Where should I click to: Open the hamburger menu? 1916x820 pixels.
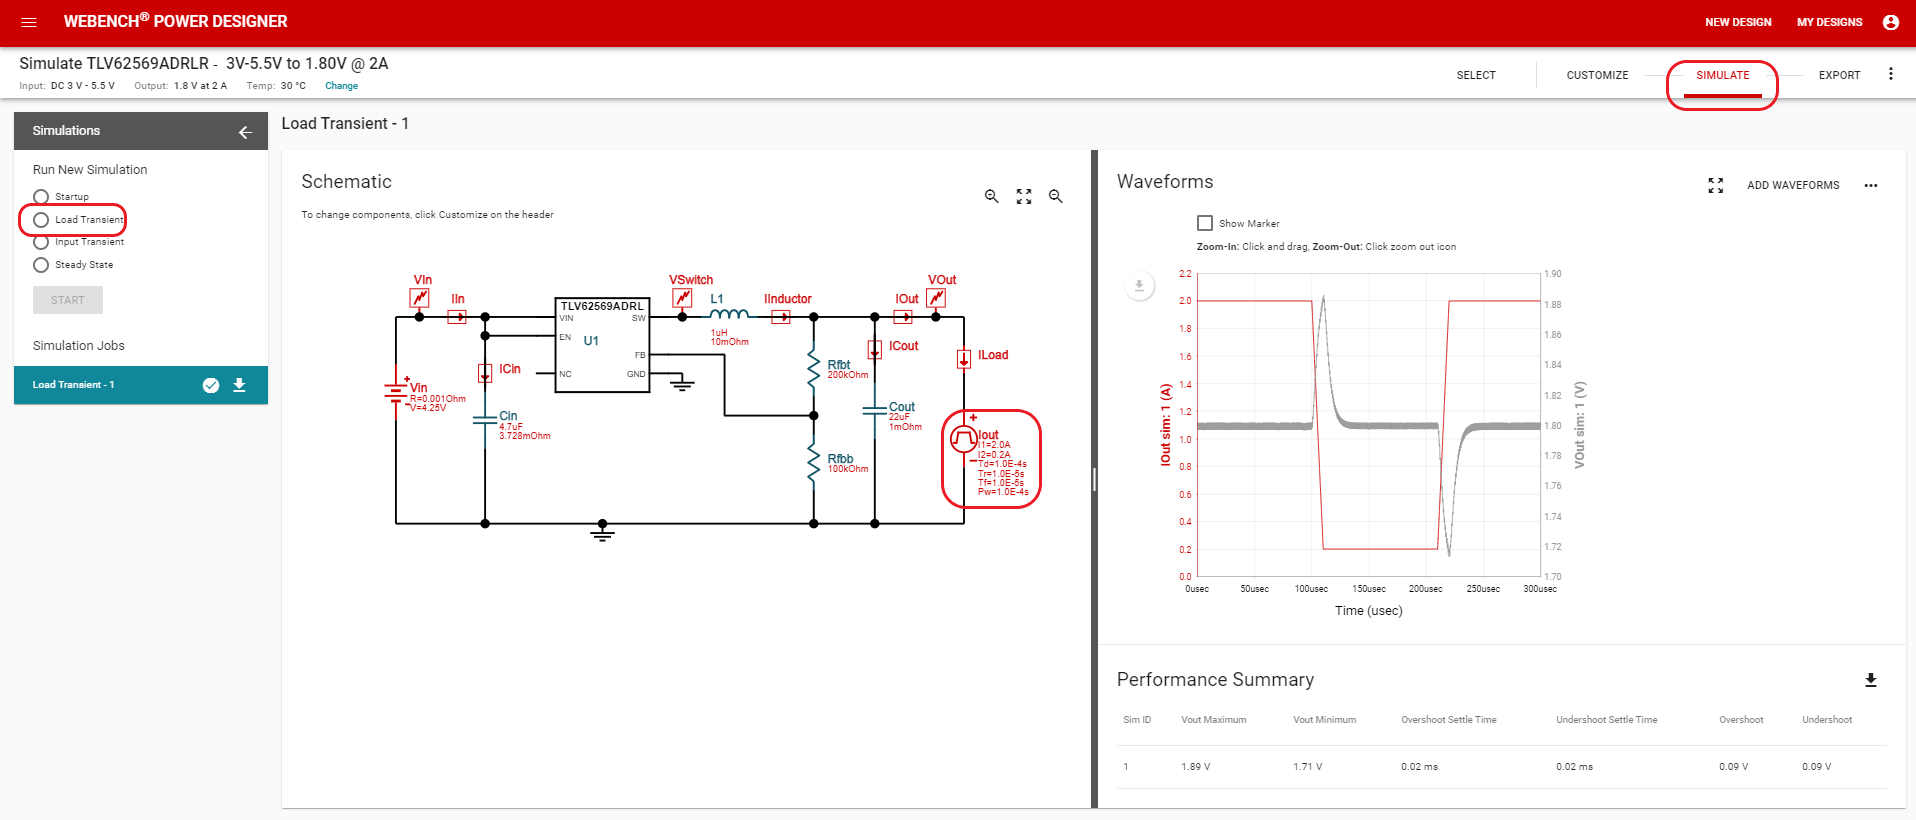[x=29, y=22]
